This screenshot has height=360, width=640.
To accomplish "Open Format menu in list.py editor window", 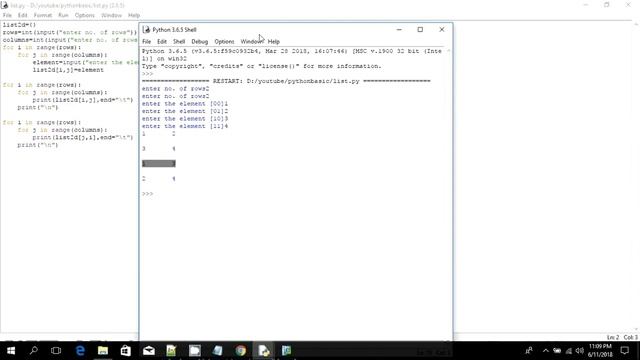I will 42,15.
